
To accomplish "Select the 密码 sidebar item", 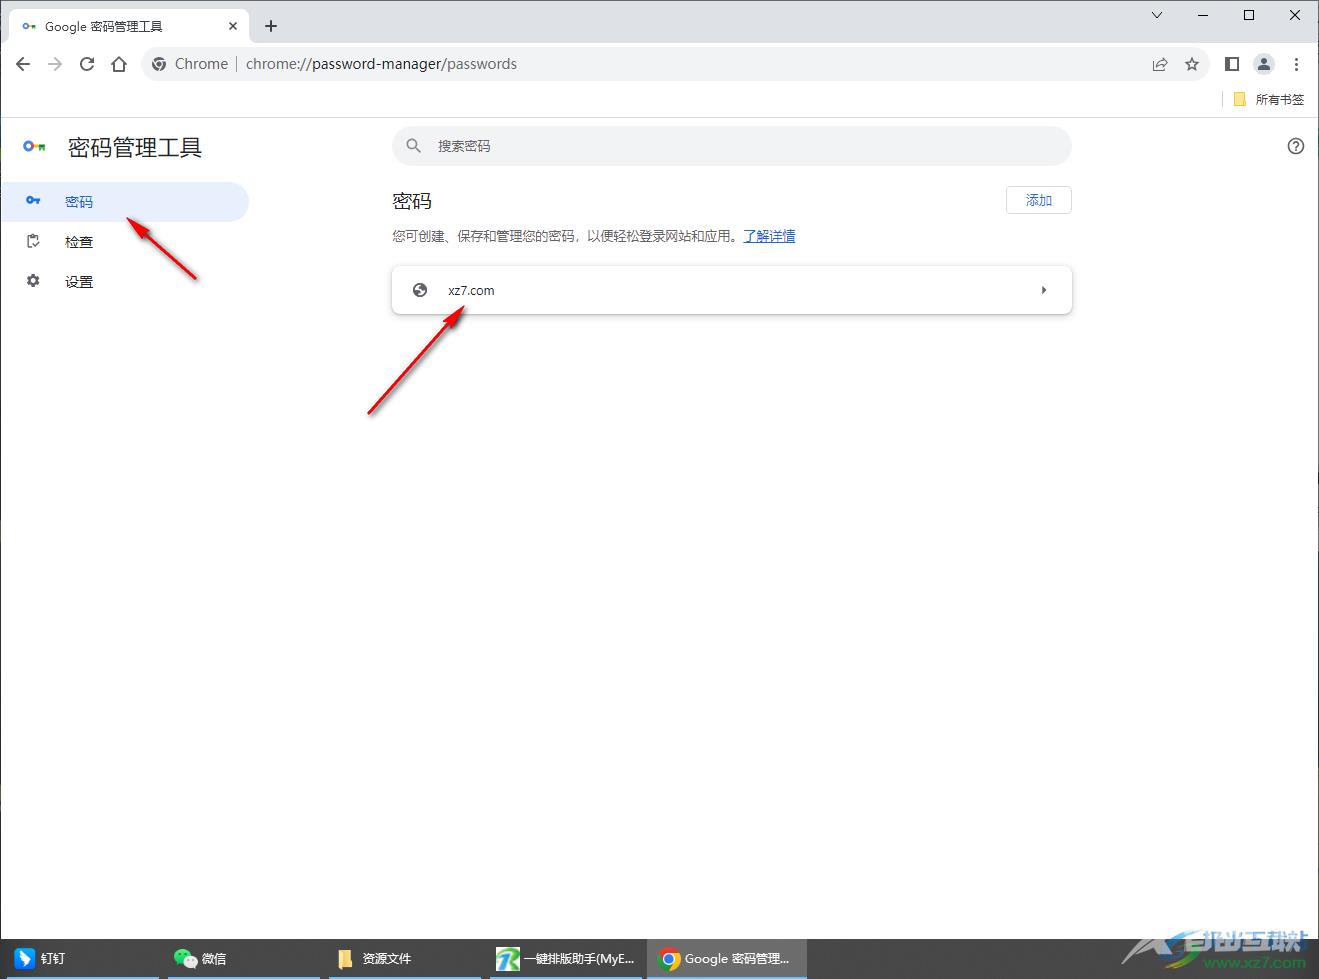I will pos(124,202).
